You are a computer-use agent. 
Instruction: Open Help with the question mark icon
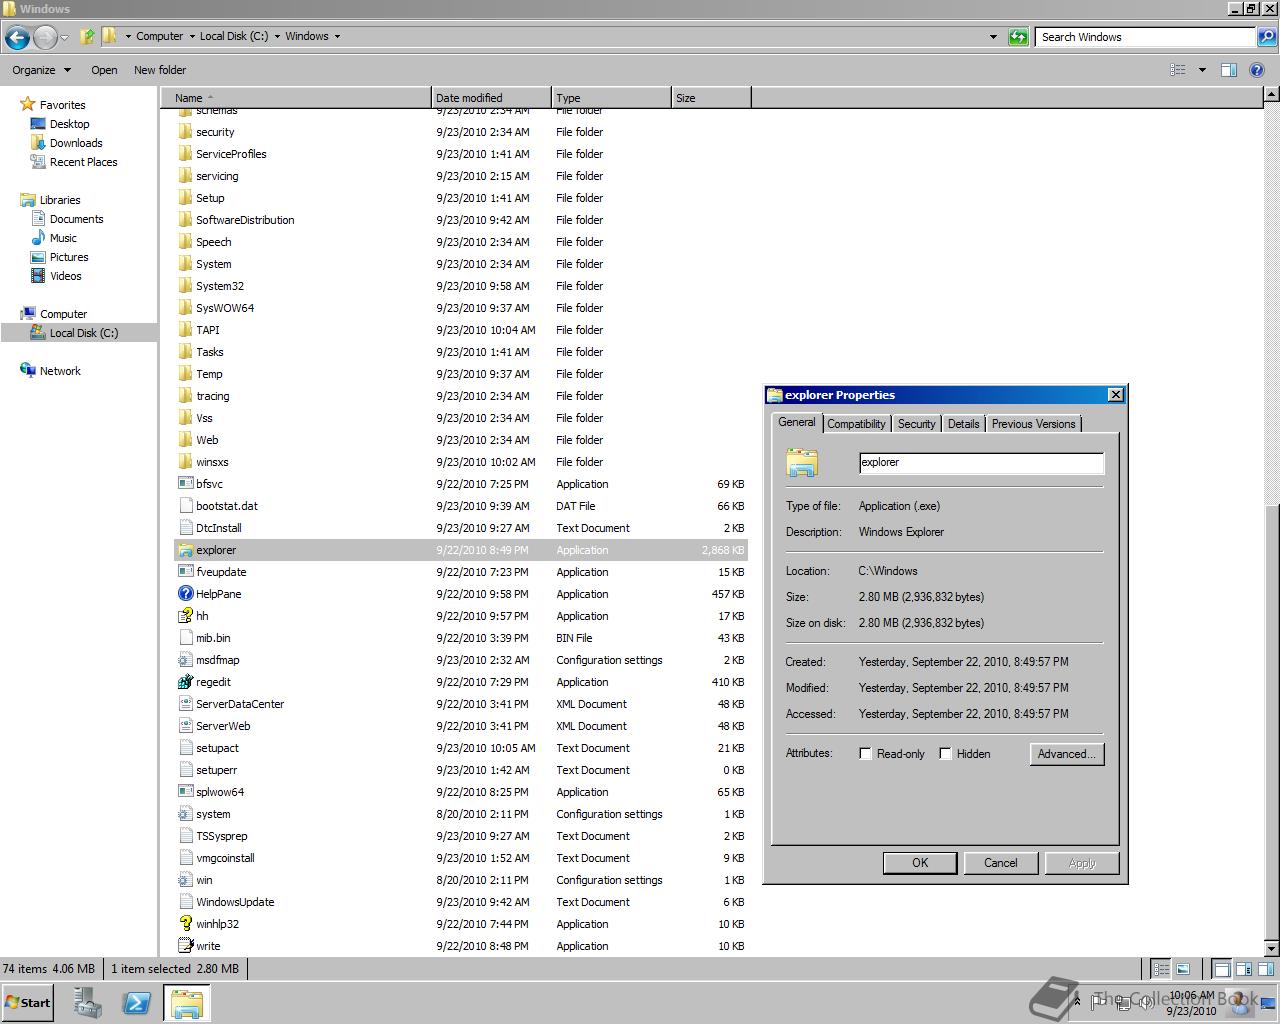(1258, 70)
